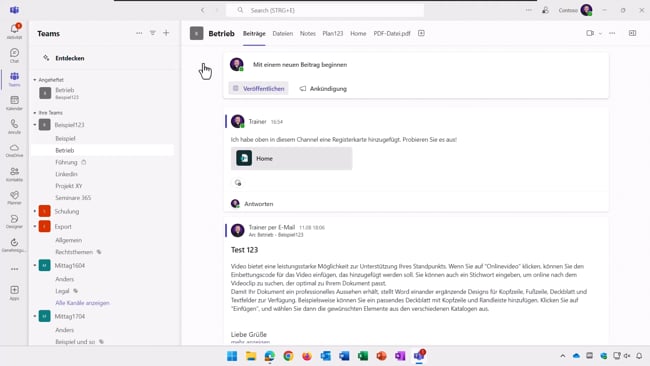Click the filter icon in Teams panel
The height and width of the screenshot is (366, 650).
tap(153, 33)
